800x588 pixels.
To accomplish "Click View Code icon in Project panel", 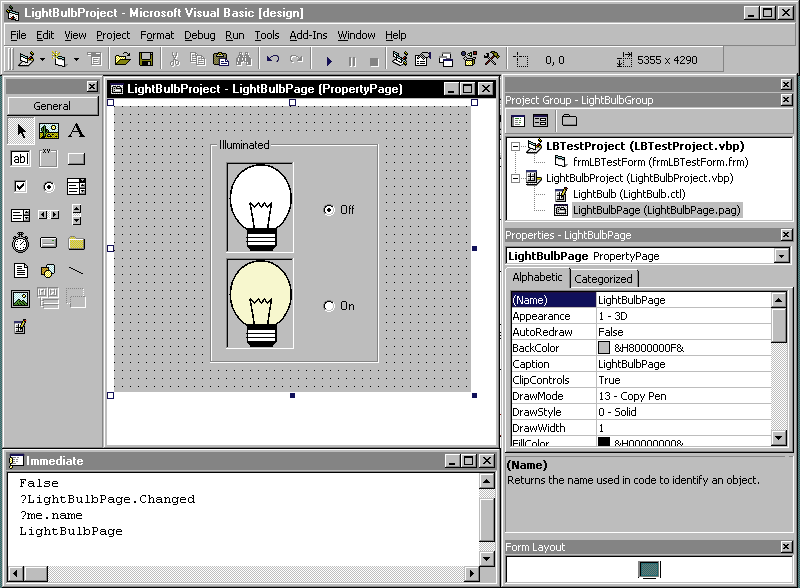I will pyautogui.click(x=518, y=121).
